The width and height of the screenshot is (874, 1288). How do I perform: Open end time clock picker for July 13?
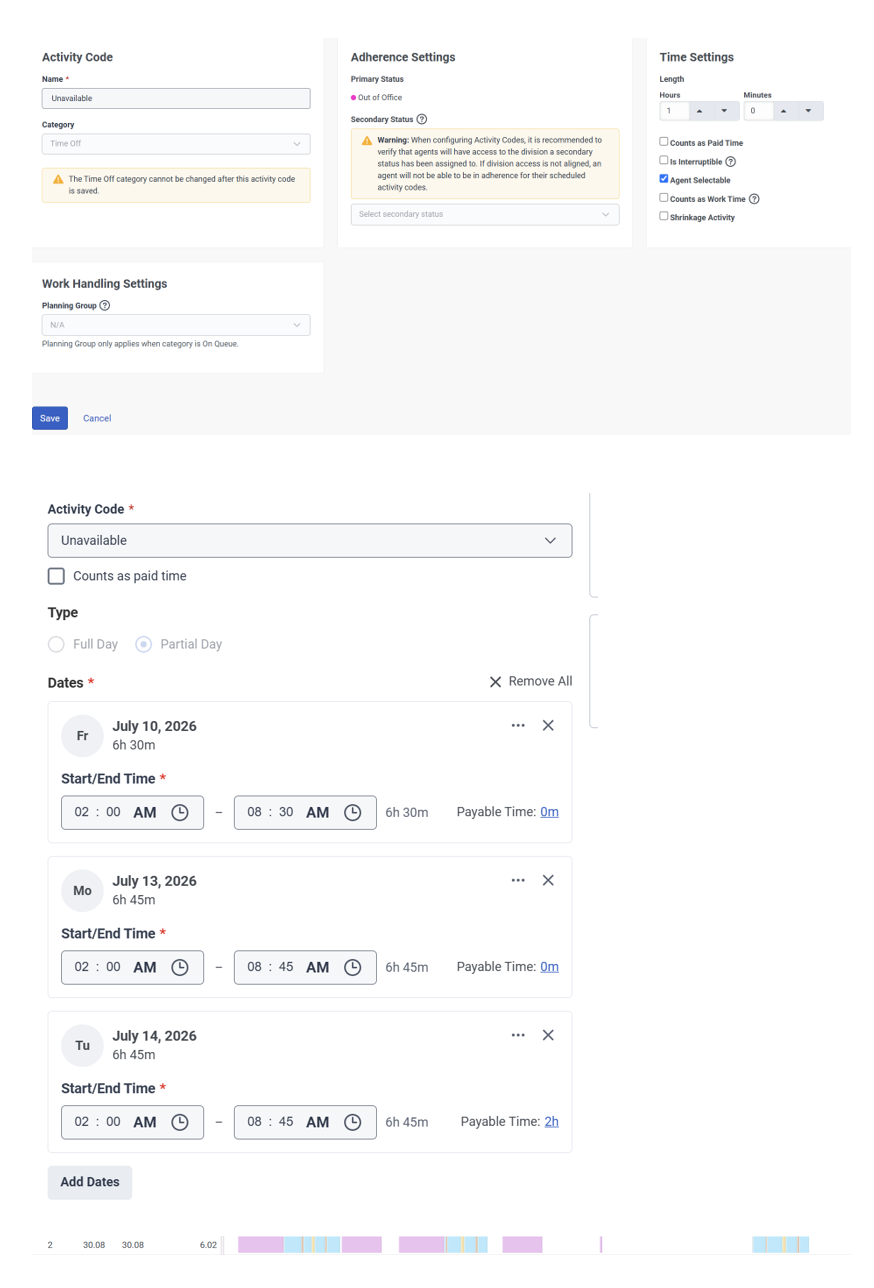tap(353, 968)
